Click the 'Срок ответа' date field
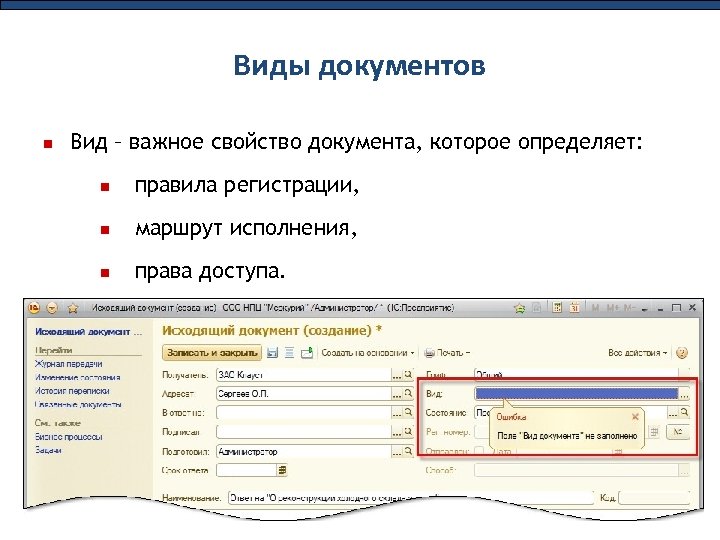The height and width of the screenshot is (540, 720). point(246,470)
